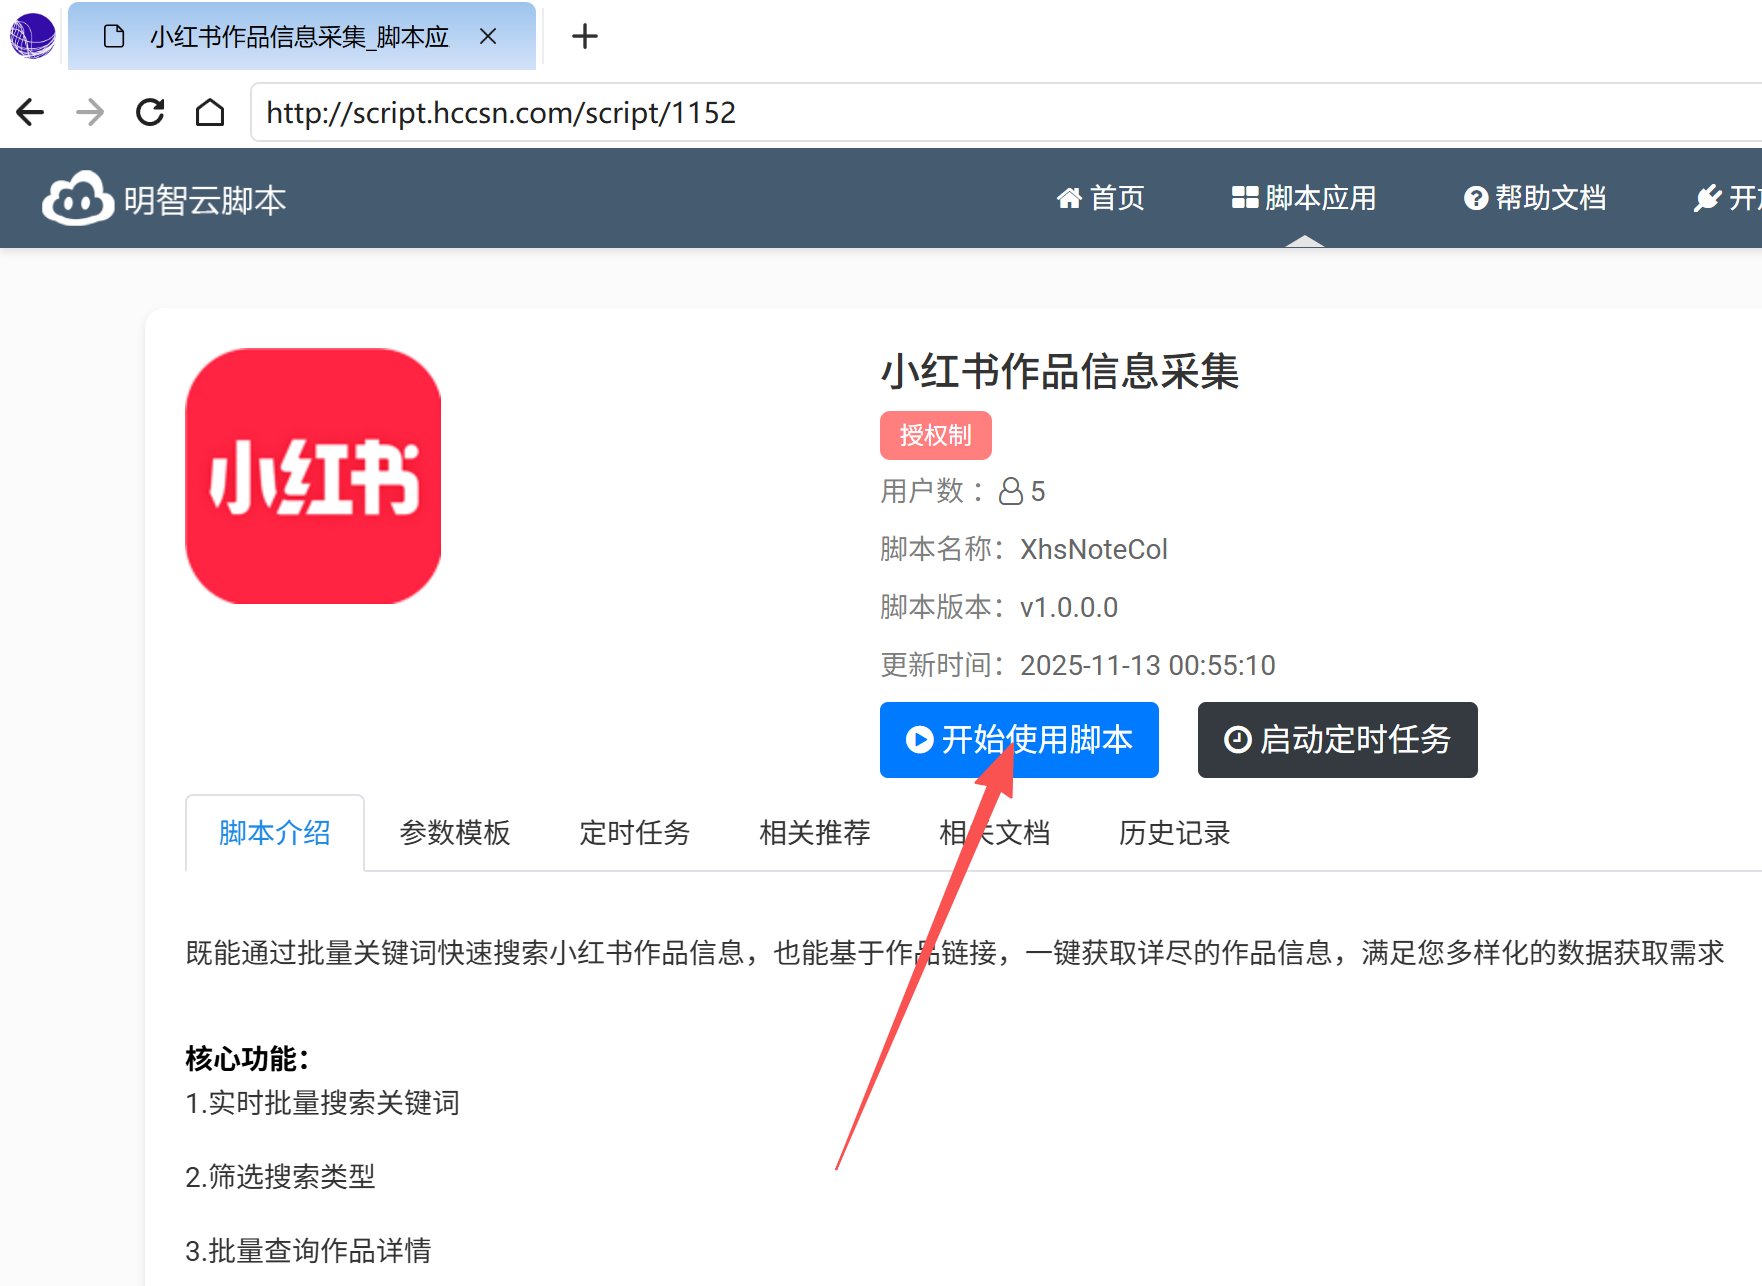Screen dimensions: 1762x1286
Task: Close the 小红书作品信息采集 browser tab
Action: 488,37
